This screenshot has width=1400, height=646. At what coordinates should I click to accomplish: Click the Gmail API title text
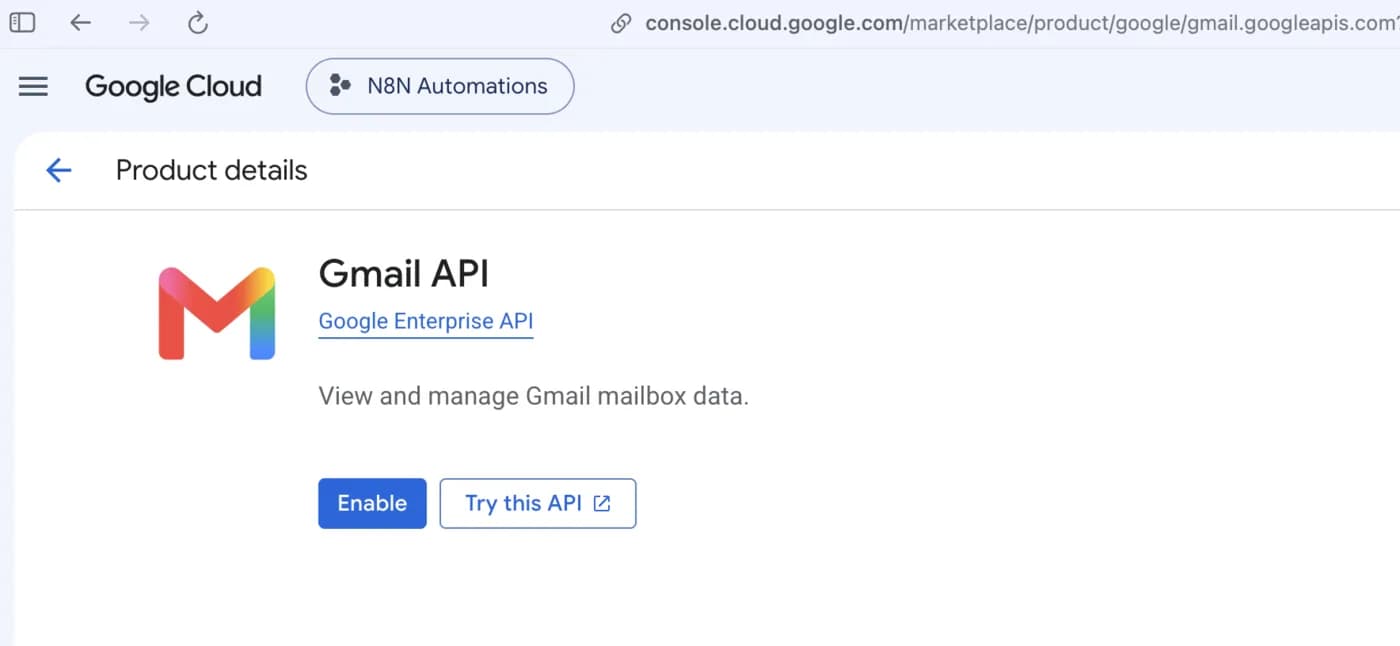coord(404,273)
